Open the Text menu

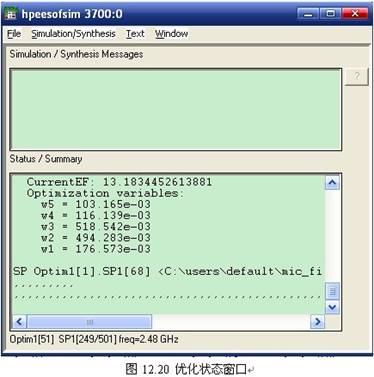tap(135, 34)
